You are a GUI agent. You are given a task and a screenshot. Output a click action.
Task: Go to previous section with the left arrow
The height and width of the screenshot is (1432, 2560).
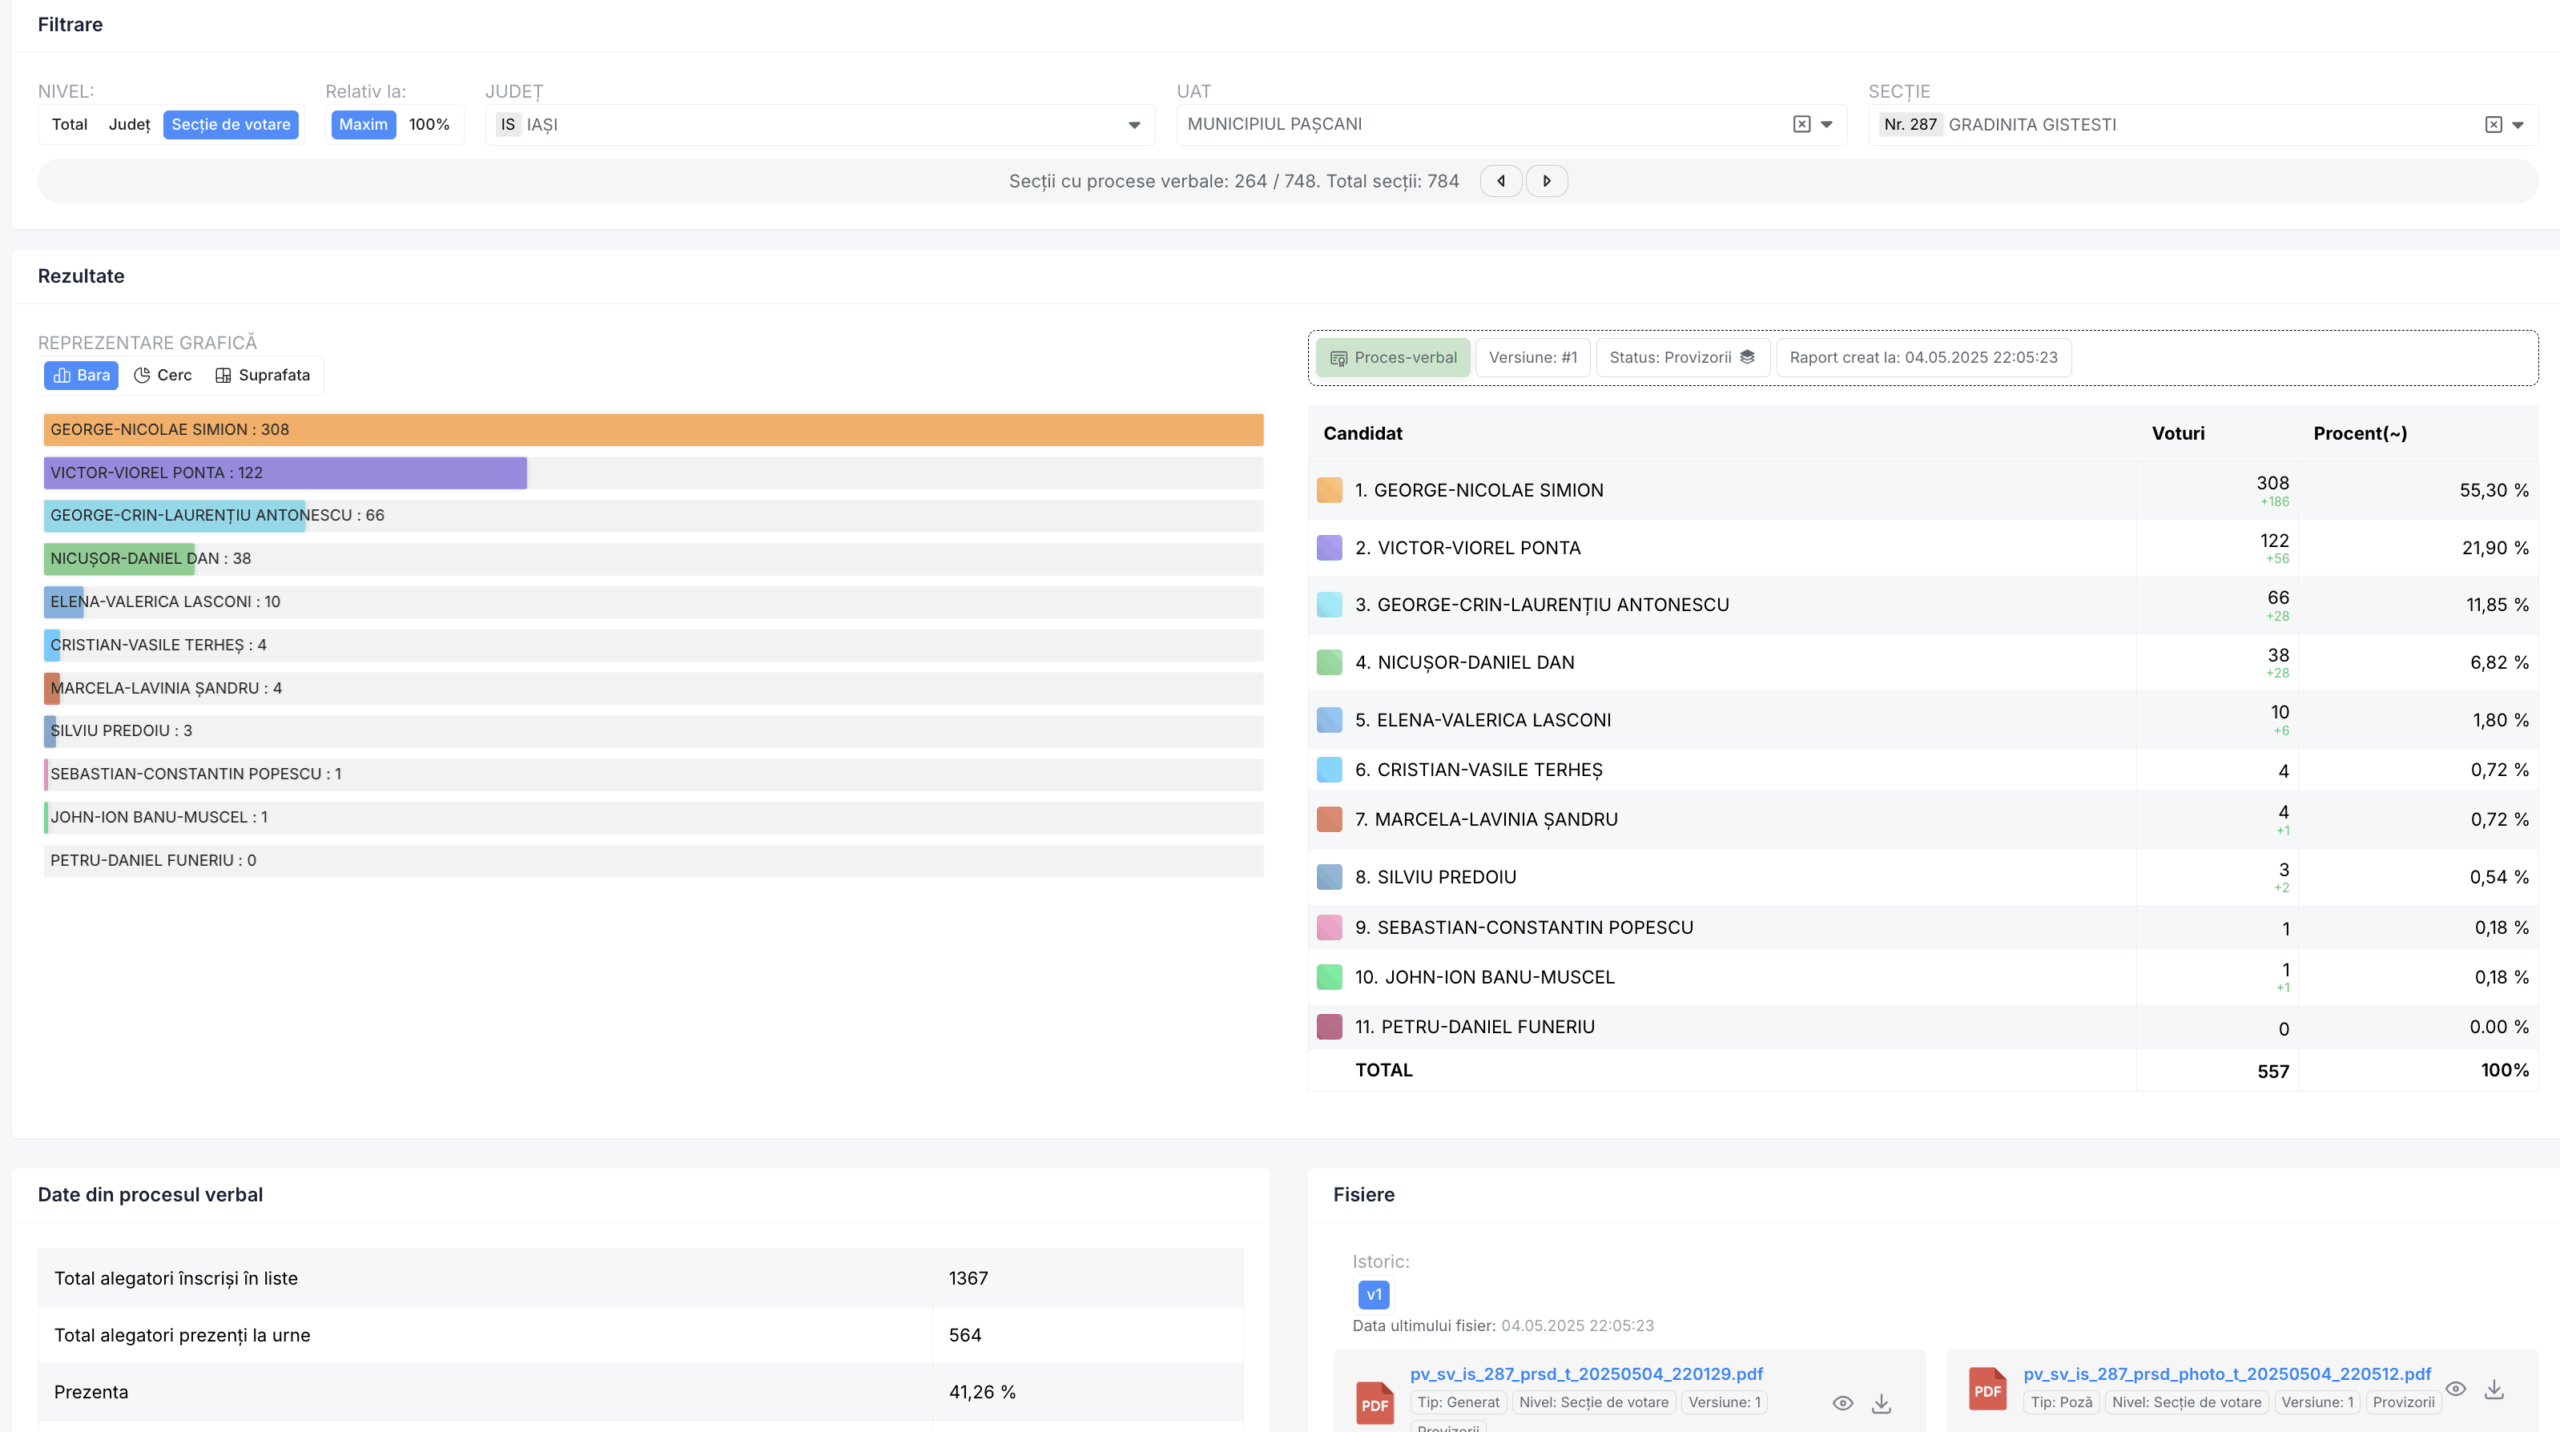pyautogui.click(x=1501, y=181)
